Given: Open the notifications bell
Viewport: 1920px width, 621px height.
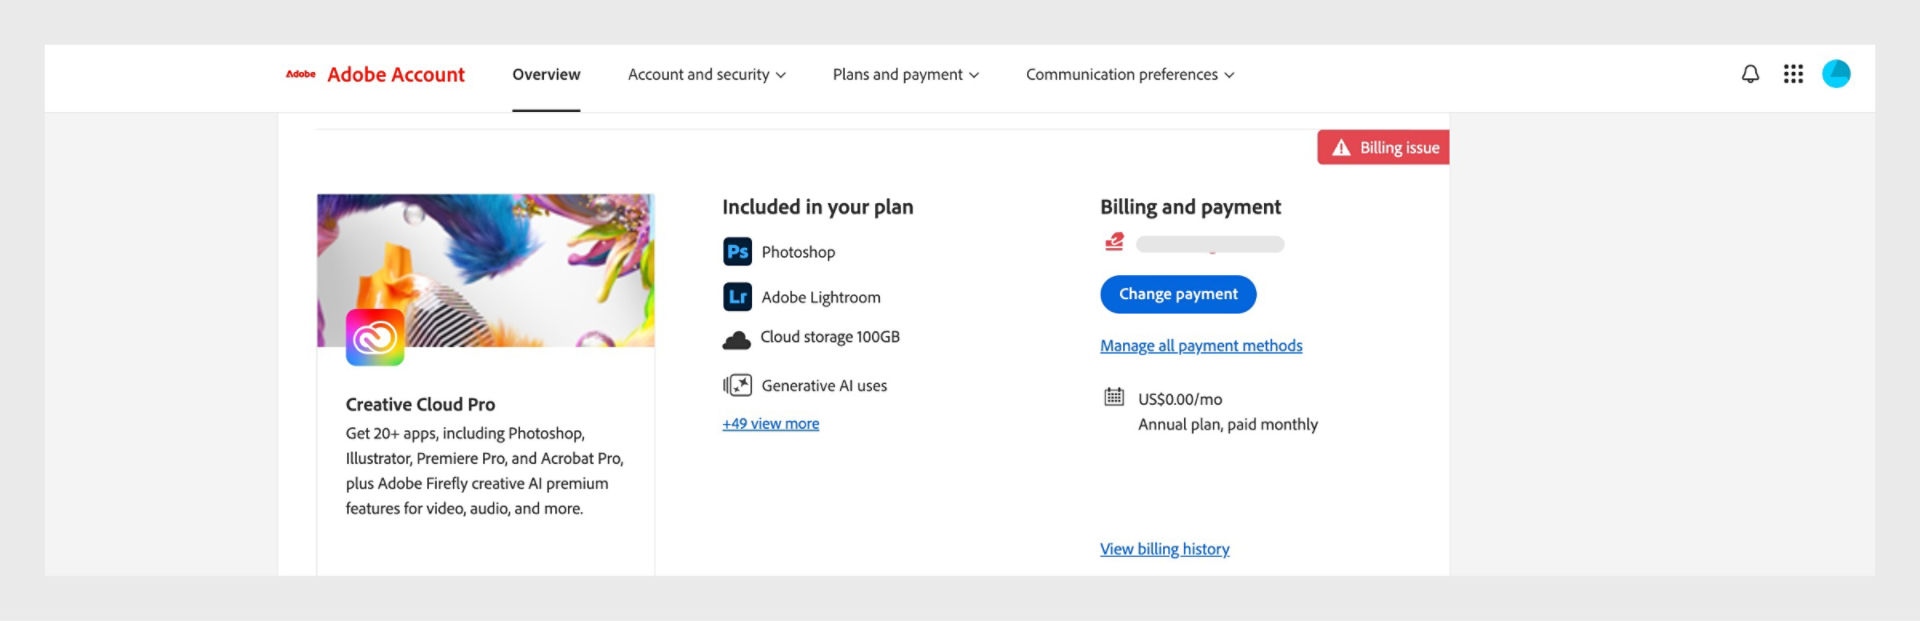Looking at the screenshot, I should tap(1750, 74).
